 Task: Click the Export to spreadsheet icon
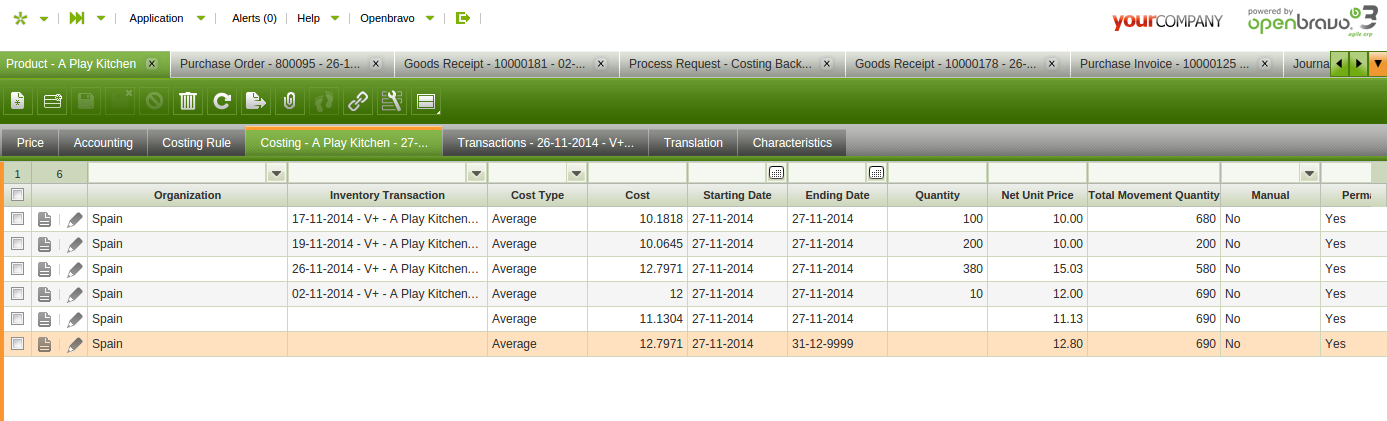256,101
